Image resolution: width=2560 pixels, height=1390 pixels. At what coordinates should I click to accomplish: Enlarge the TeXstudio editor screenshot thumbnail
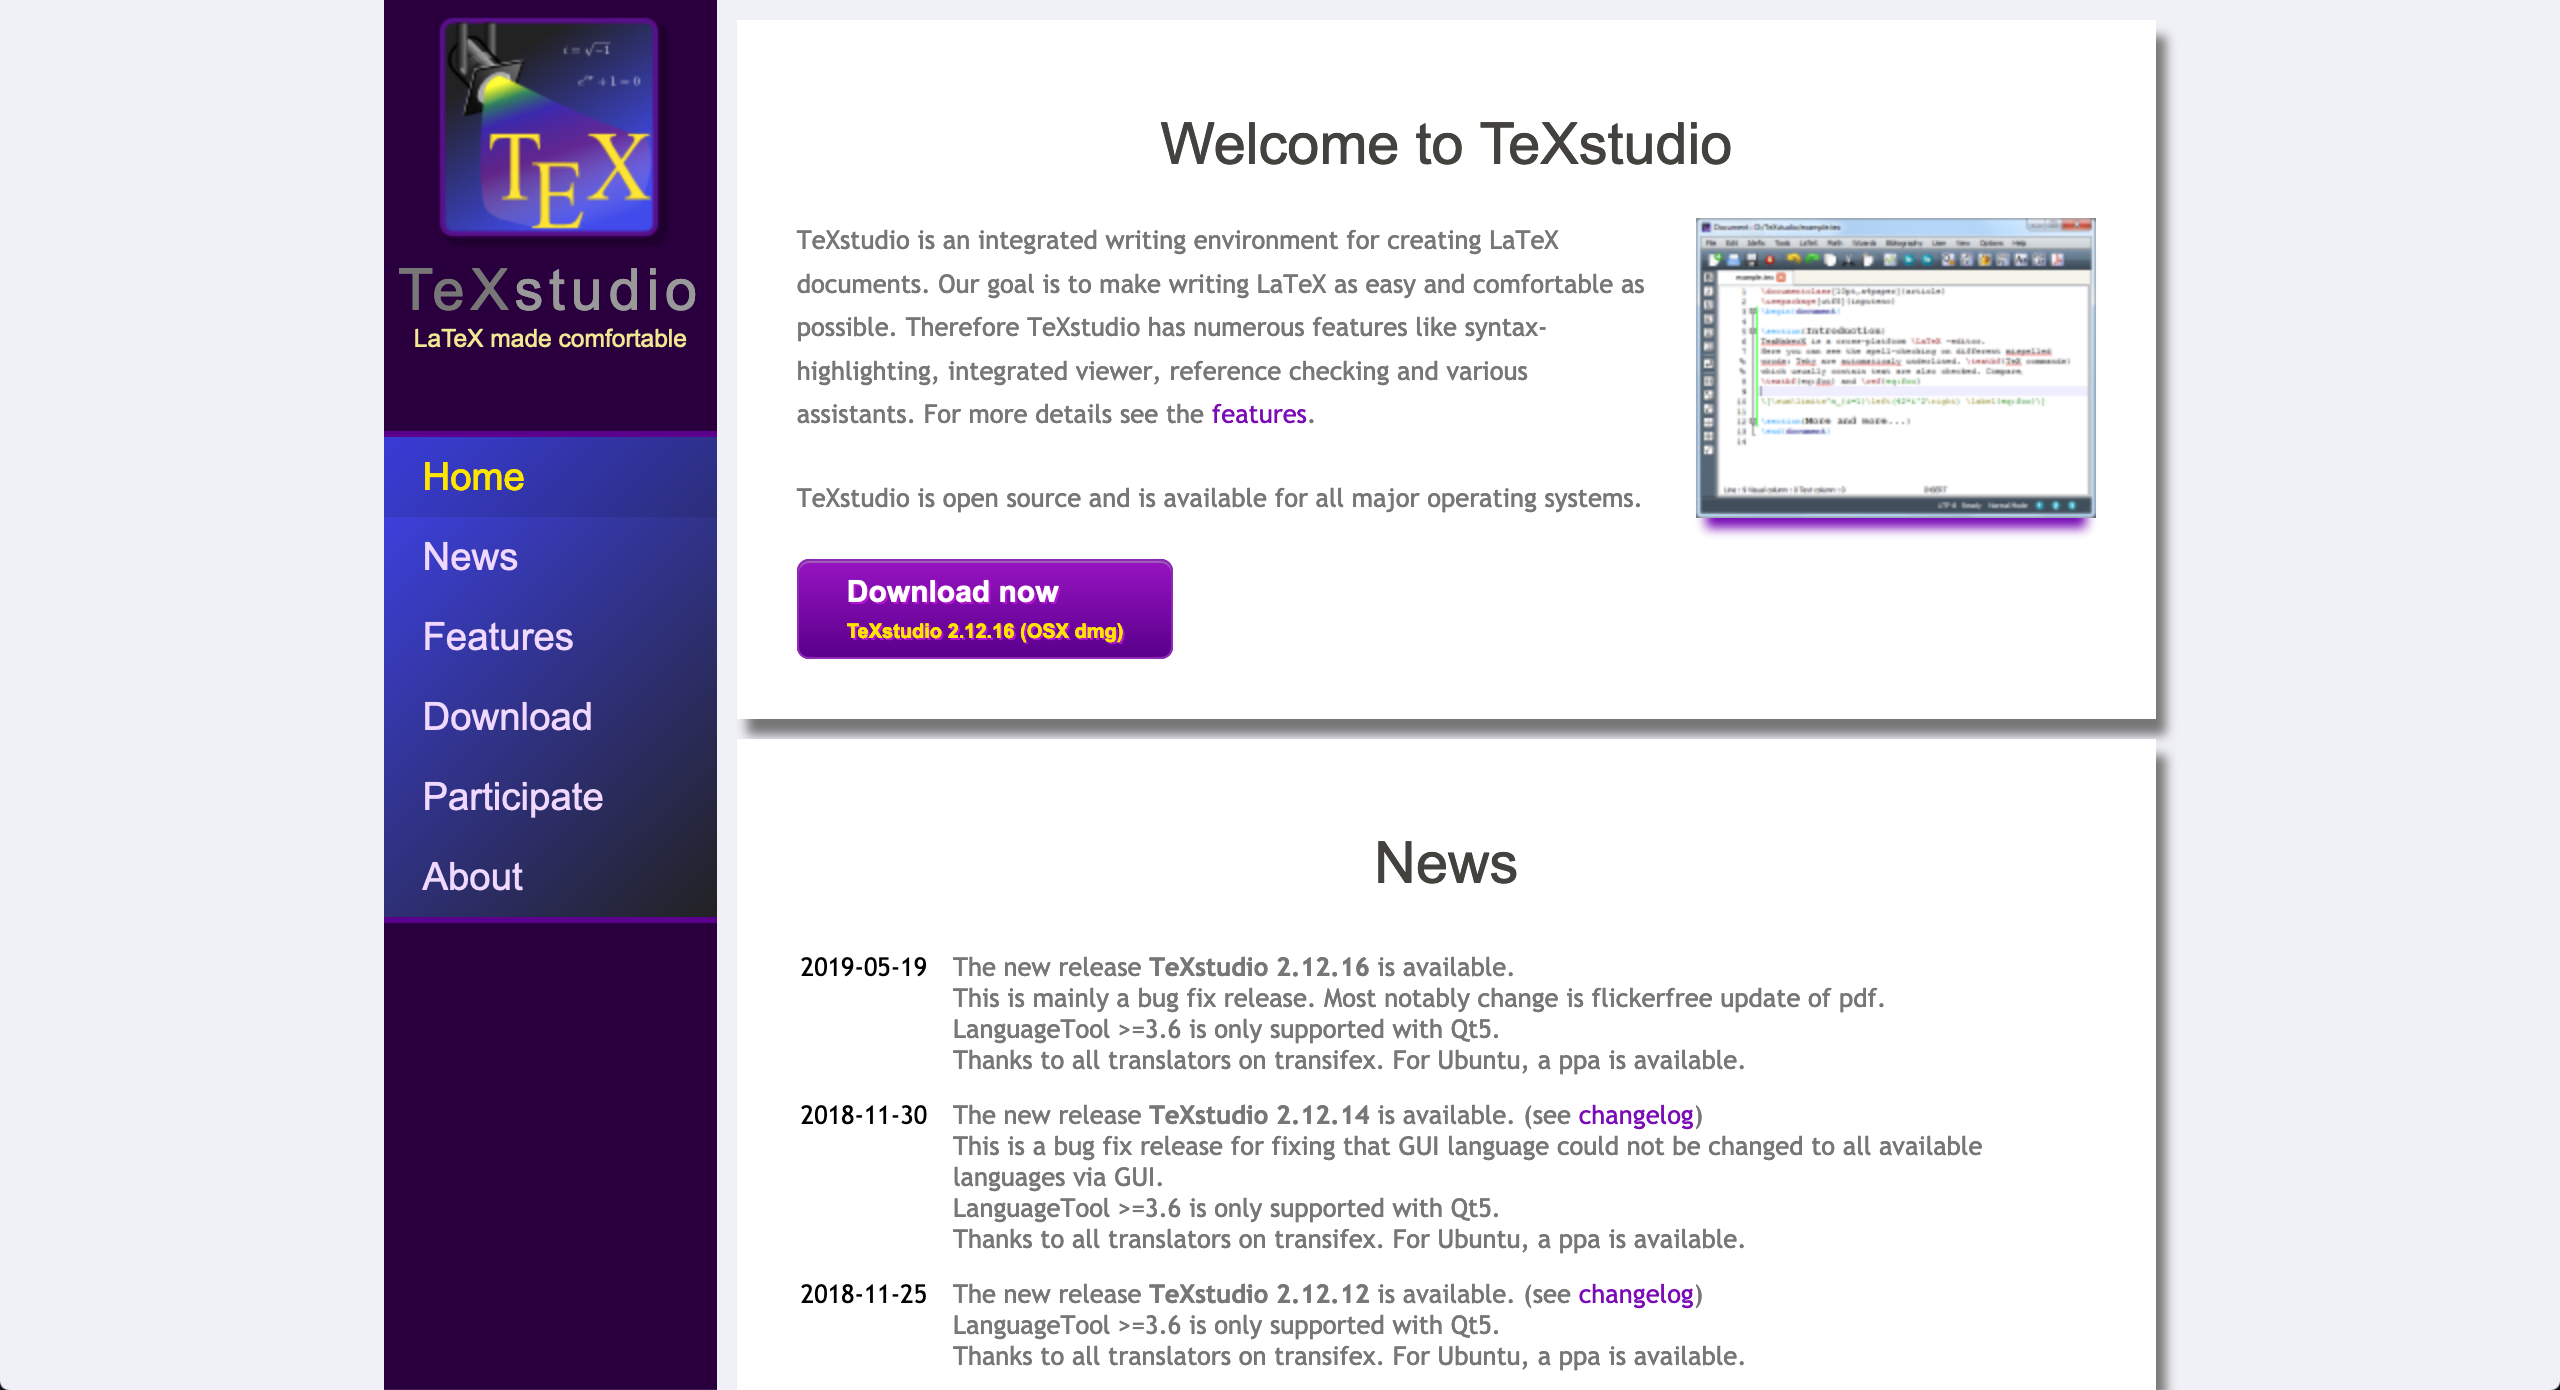1895,367
